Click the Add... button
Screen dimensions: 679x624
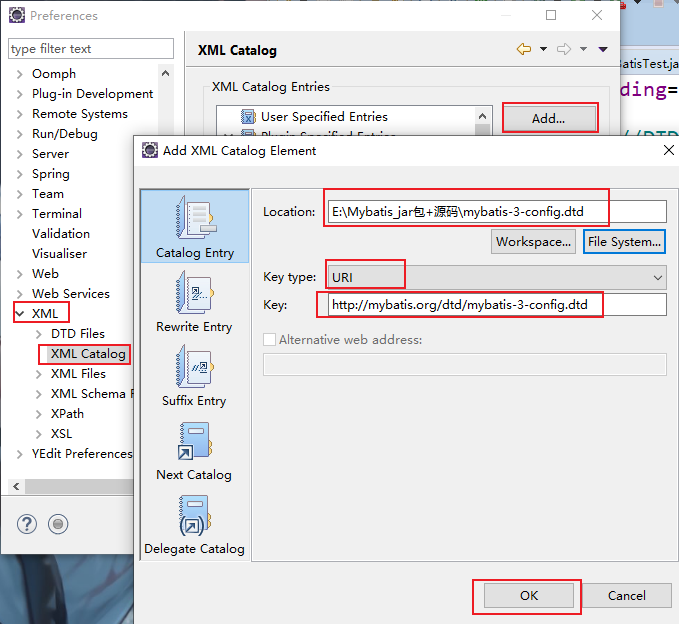(x=549, y=118)
